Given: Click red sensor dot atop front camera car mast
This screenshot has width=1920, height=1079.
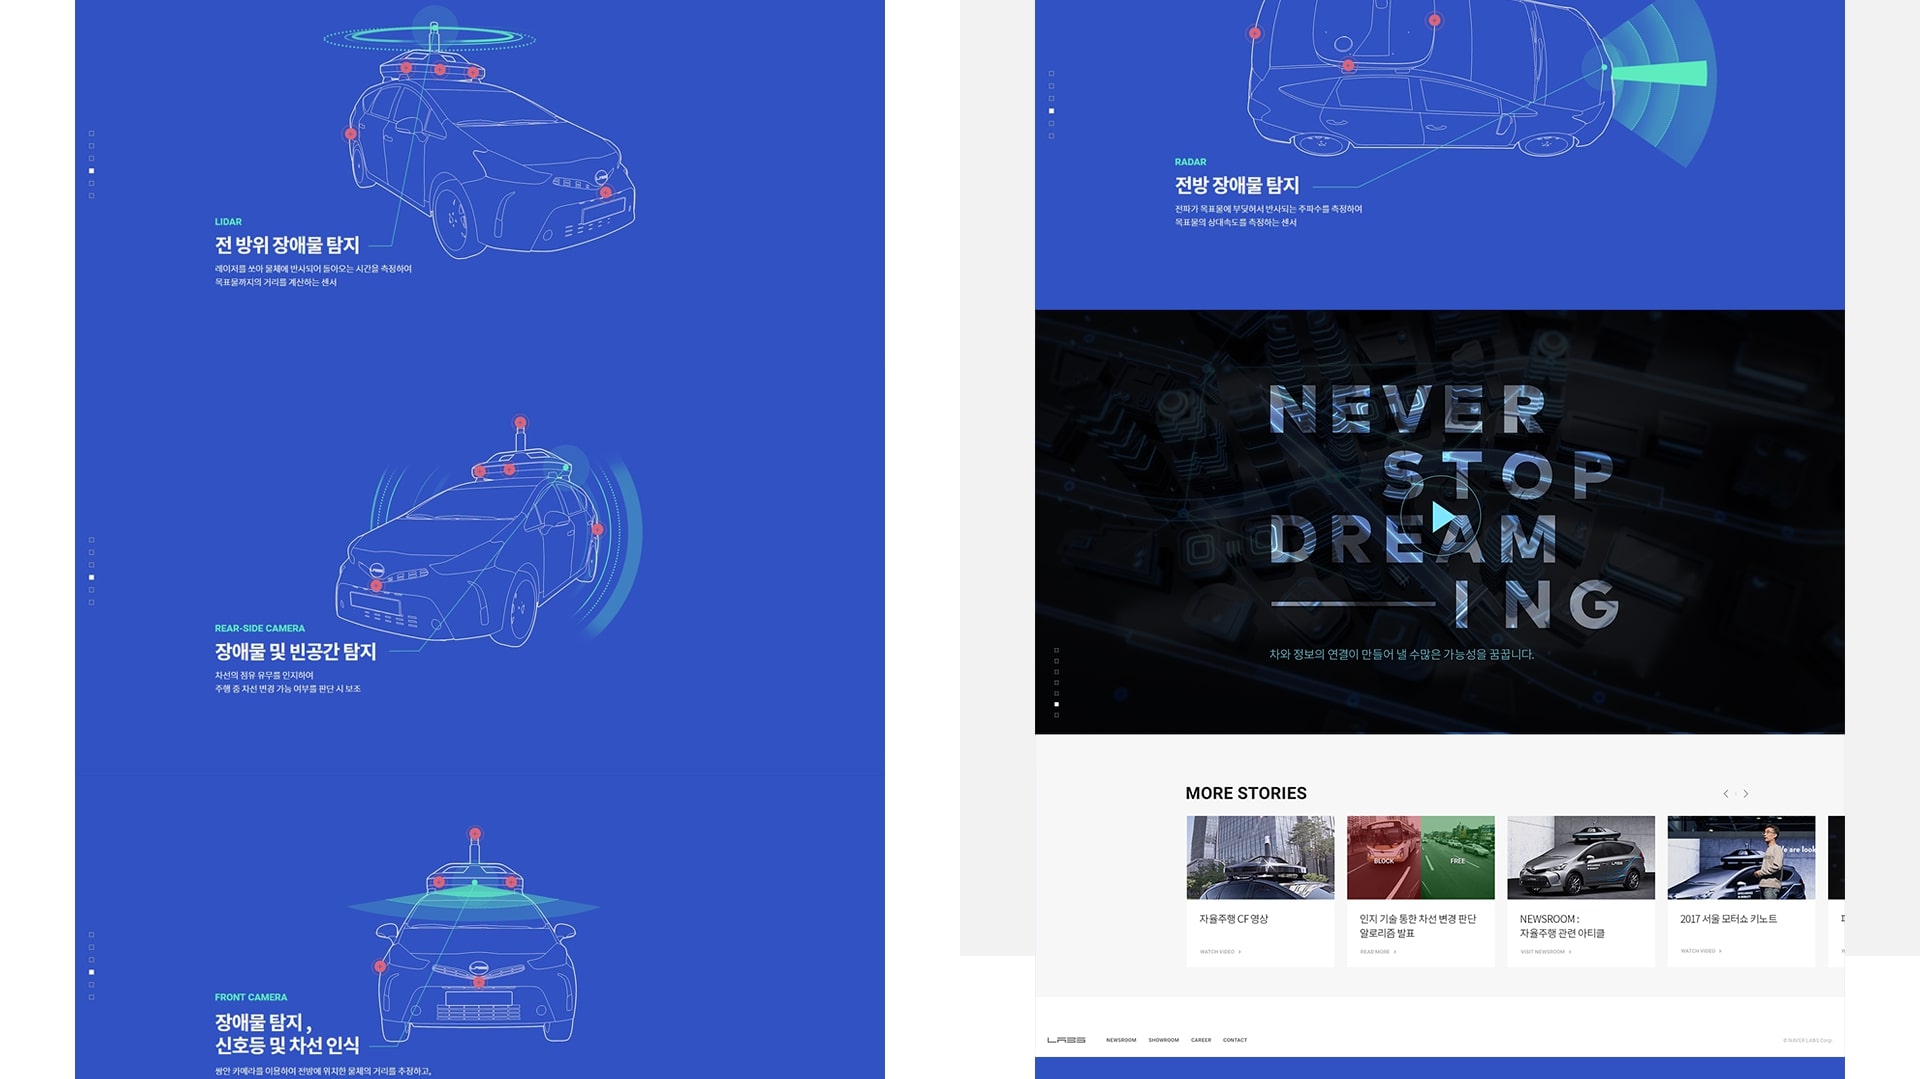Looking at the screenshot, I should point(475,834).
